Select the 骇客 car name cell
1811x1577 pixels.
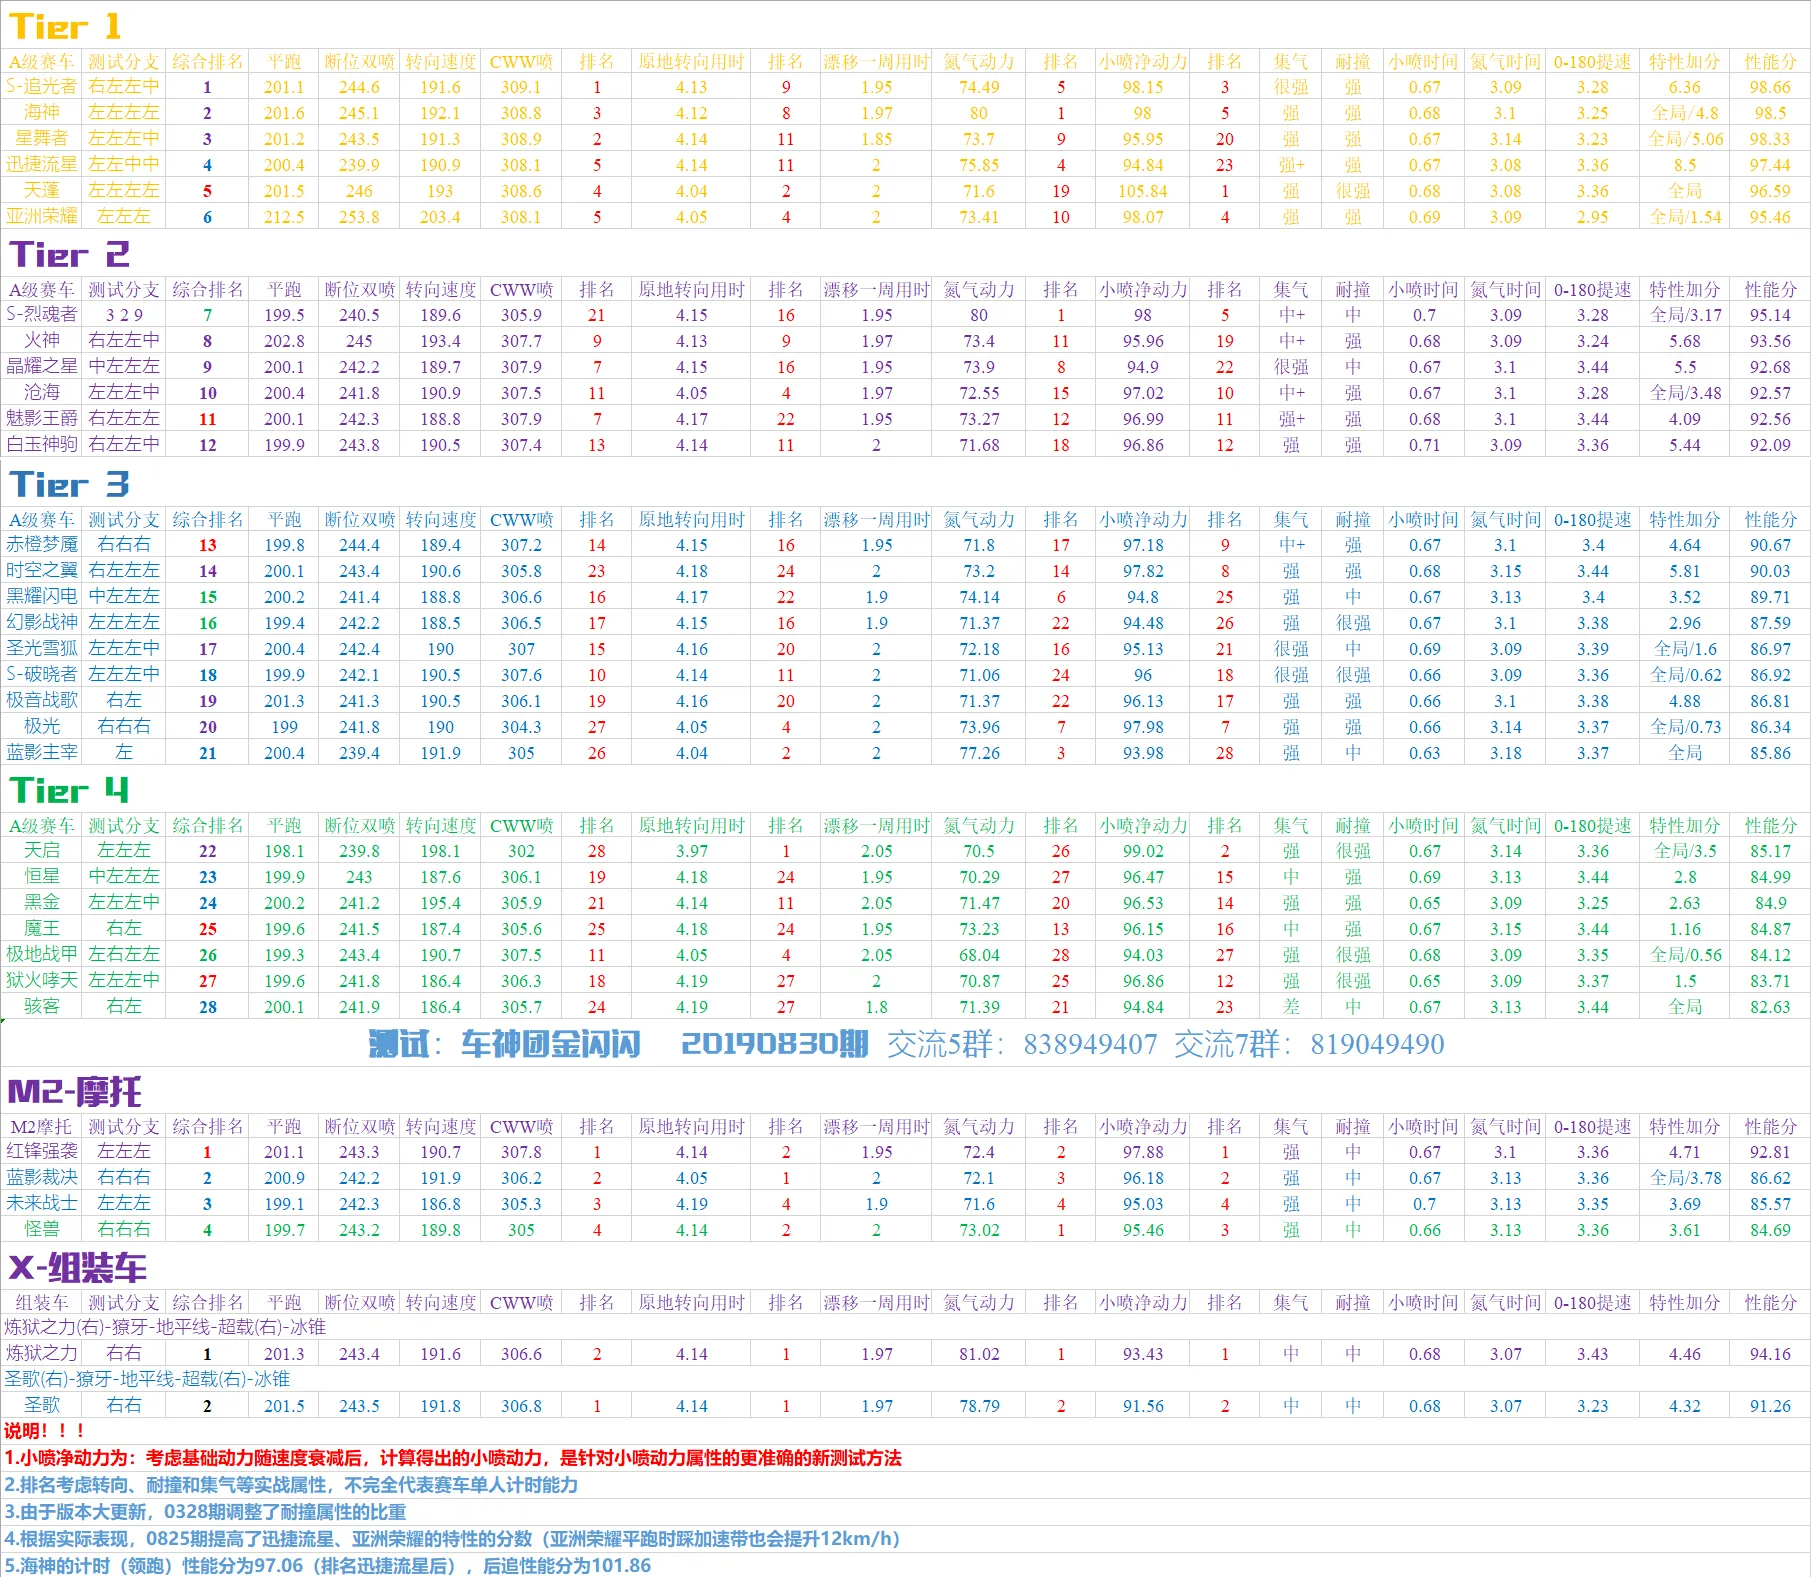click(x=42, y=1007)
